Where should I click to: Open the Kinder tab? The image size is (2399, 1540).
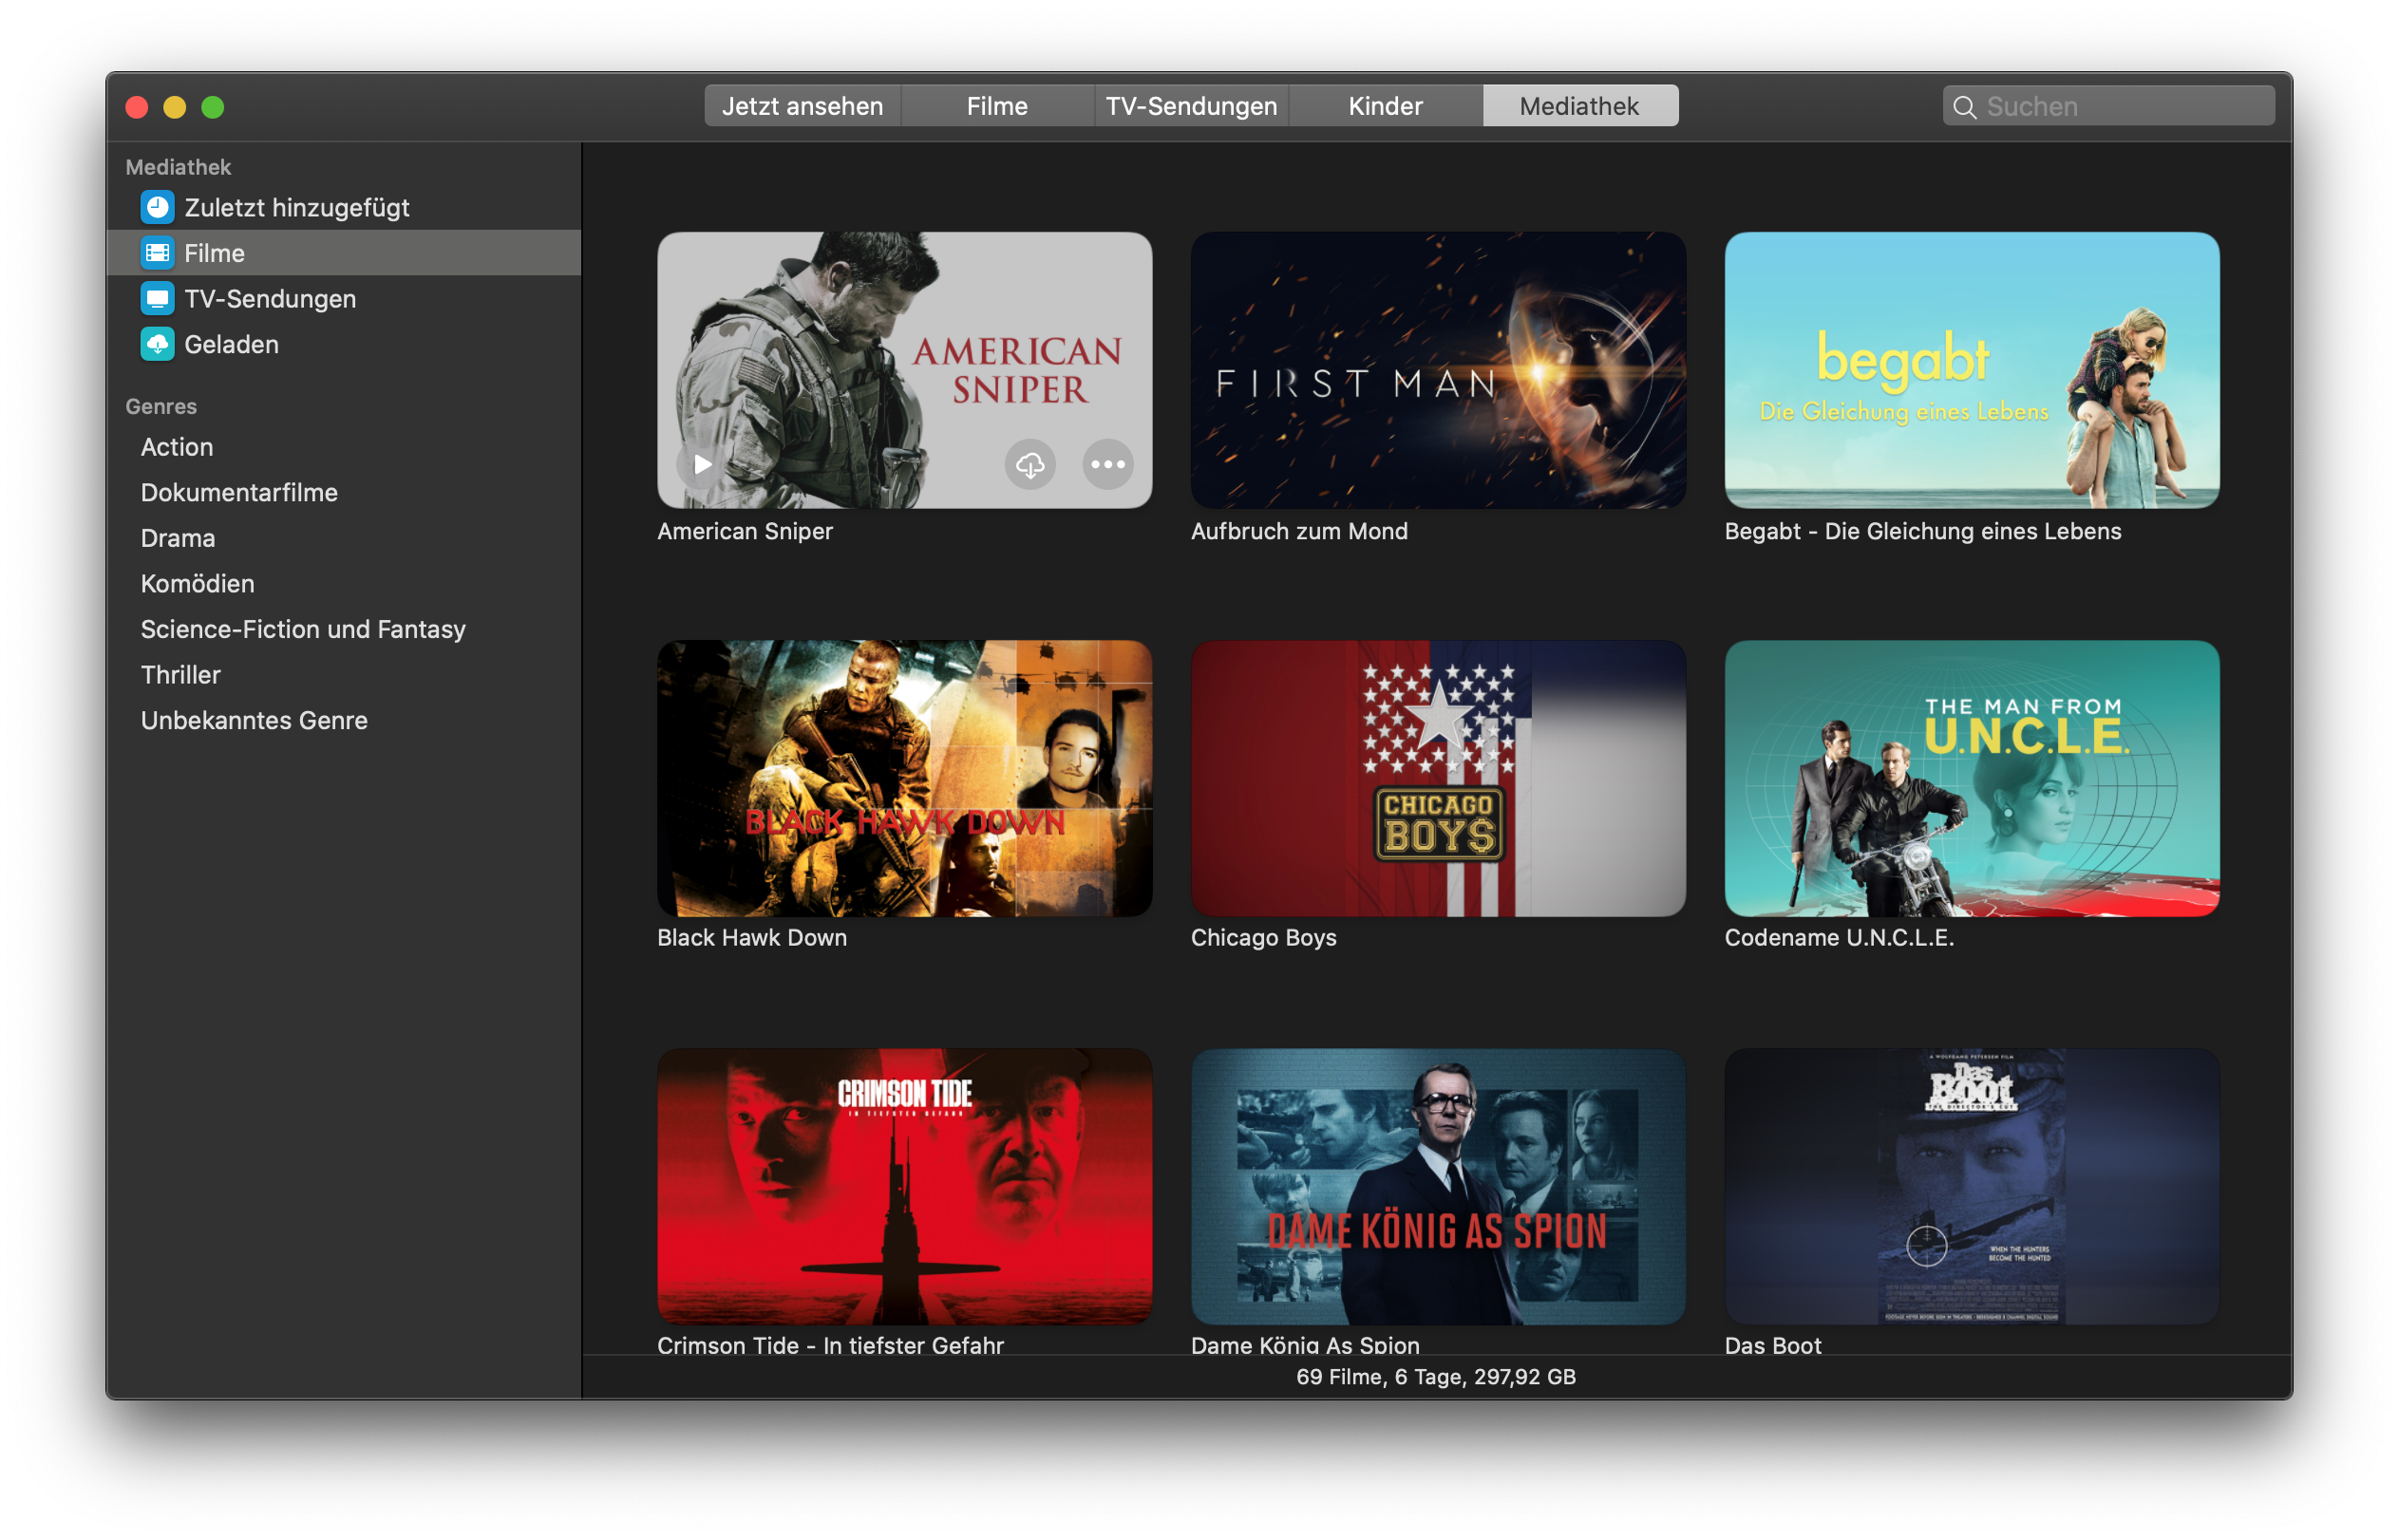point(1384,106)
